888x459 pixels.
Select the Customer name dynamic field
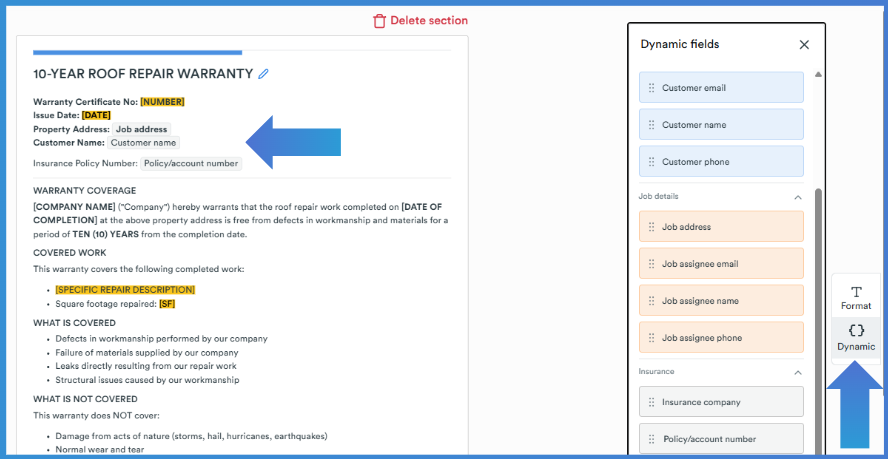pyautogui.click(x=721, y=125)
